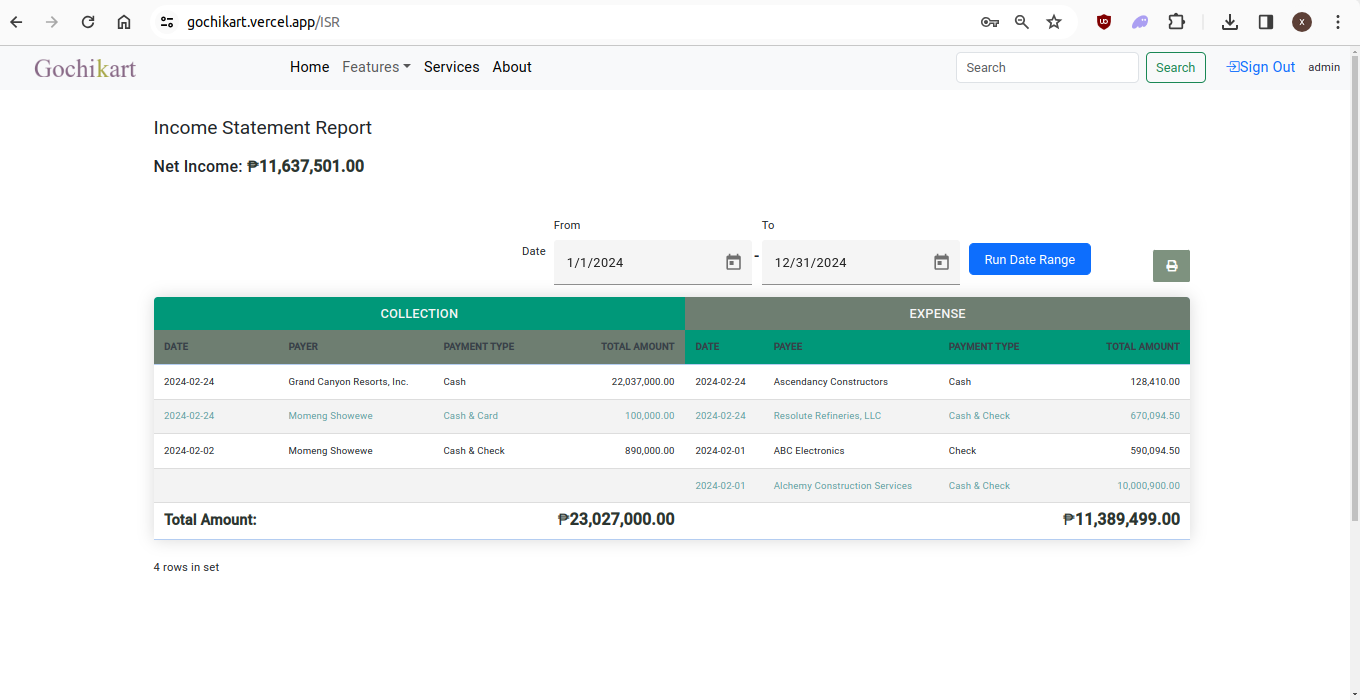The image size is (1360, 700).
Task: Go to the About page
Action: pos(512,67)
